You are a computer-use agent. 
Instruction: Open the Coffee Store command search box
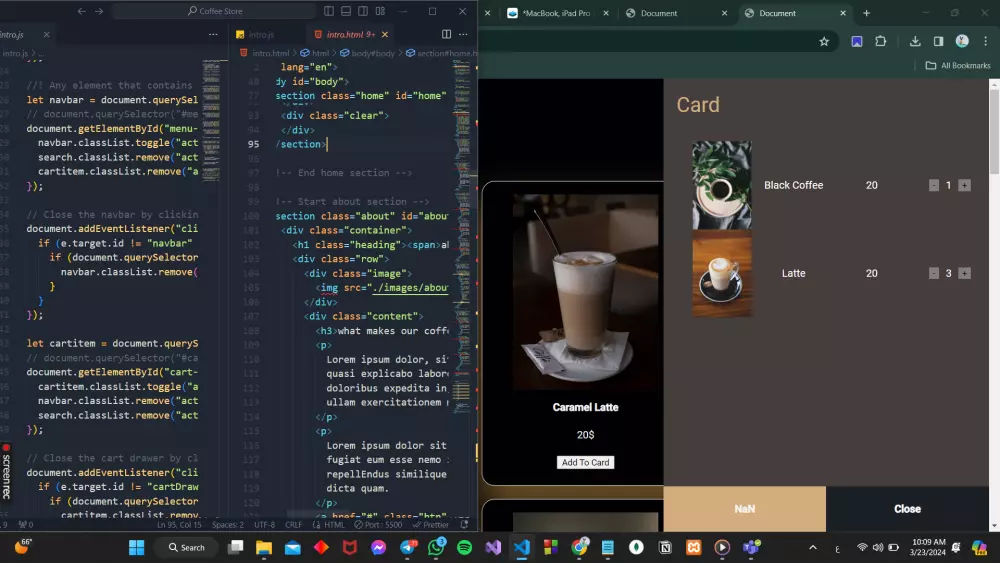pos(214,11)
